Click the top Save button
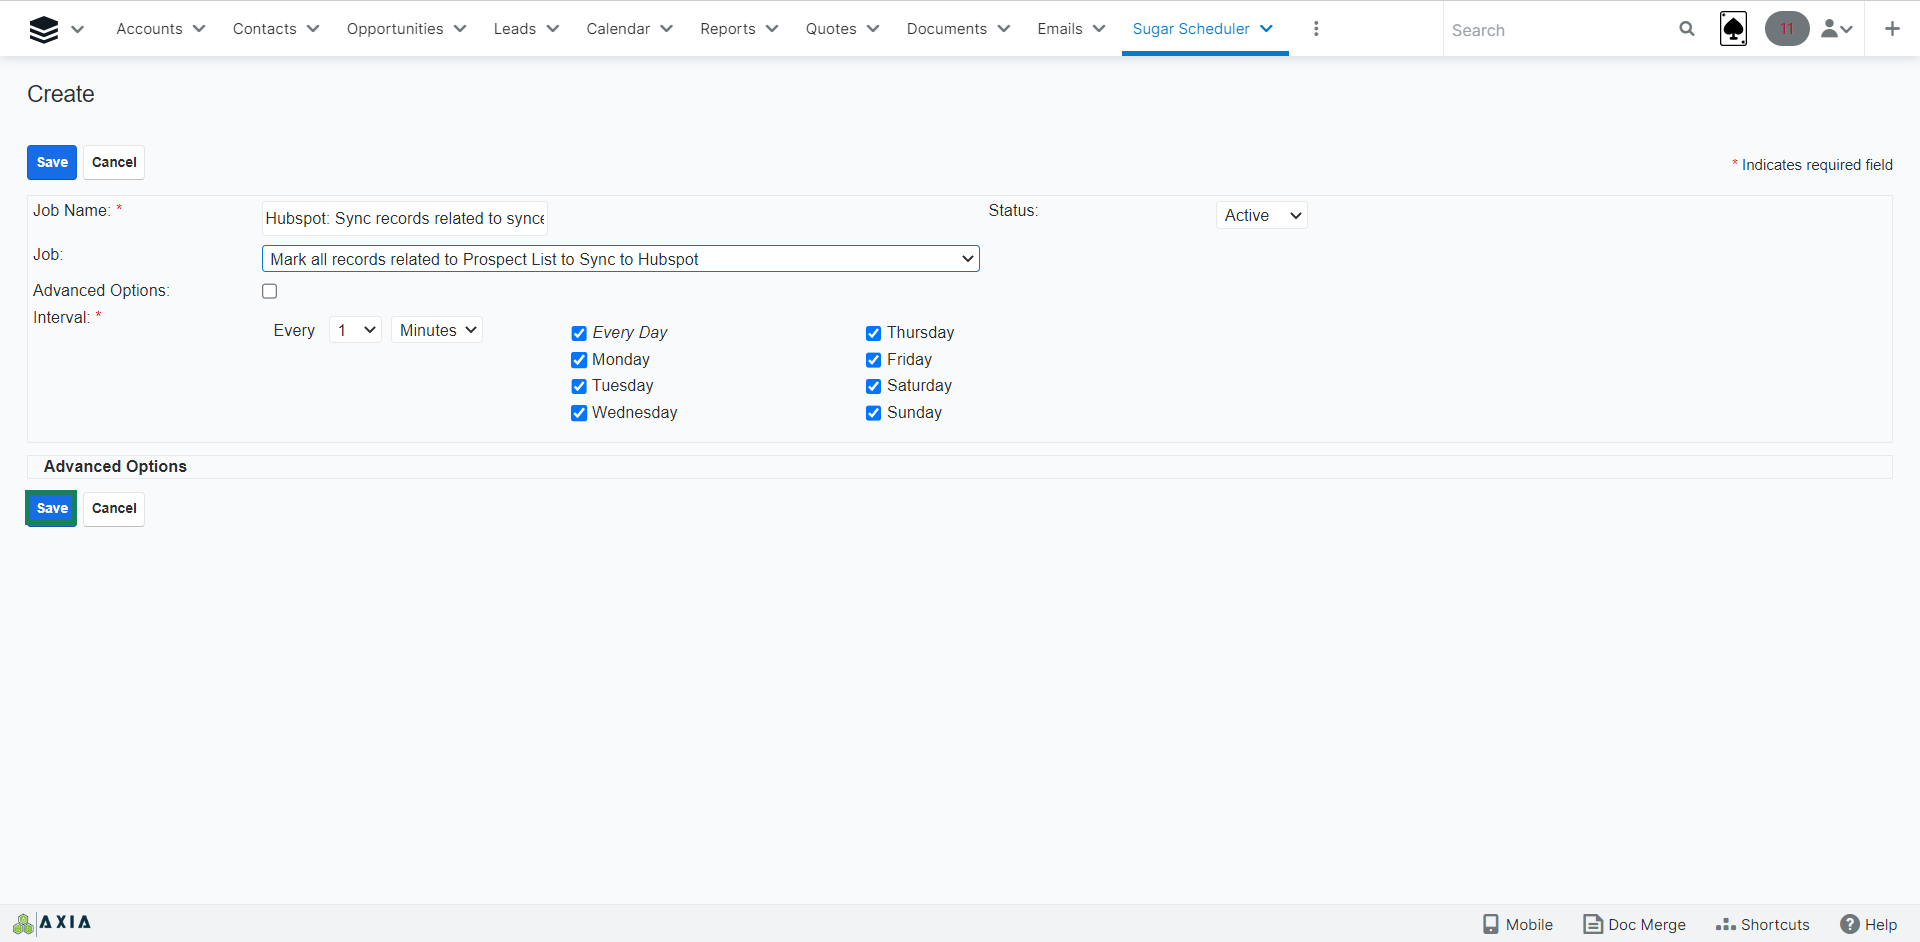Image resolution: width=1920 pixels, height=942 pixels. click(52, 162)
